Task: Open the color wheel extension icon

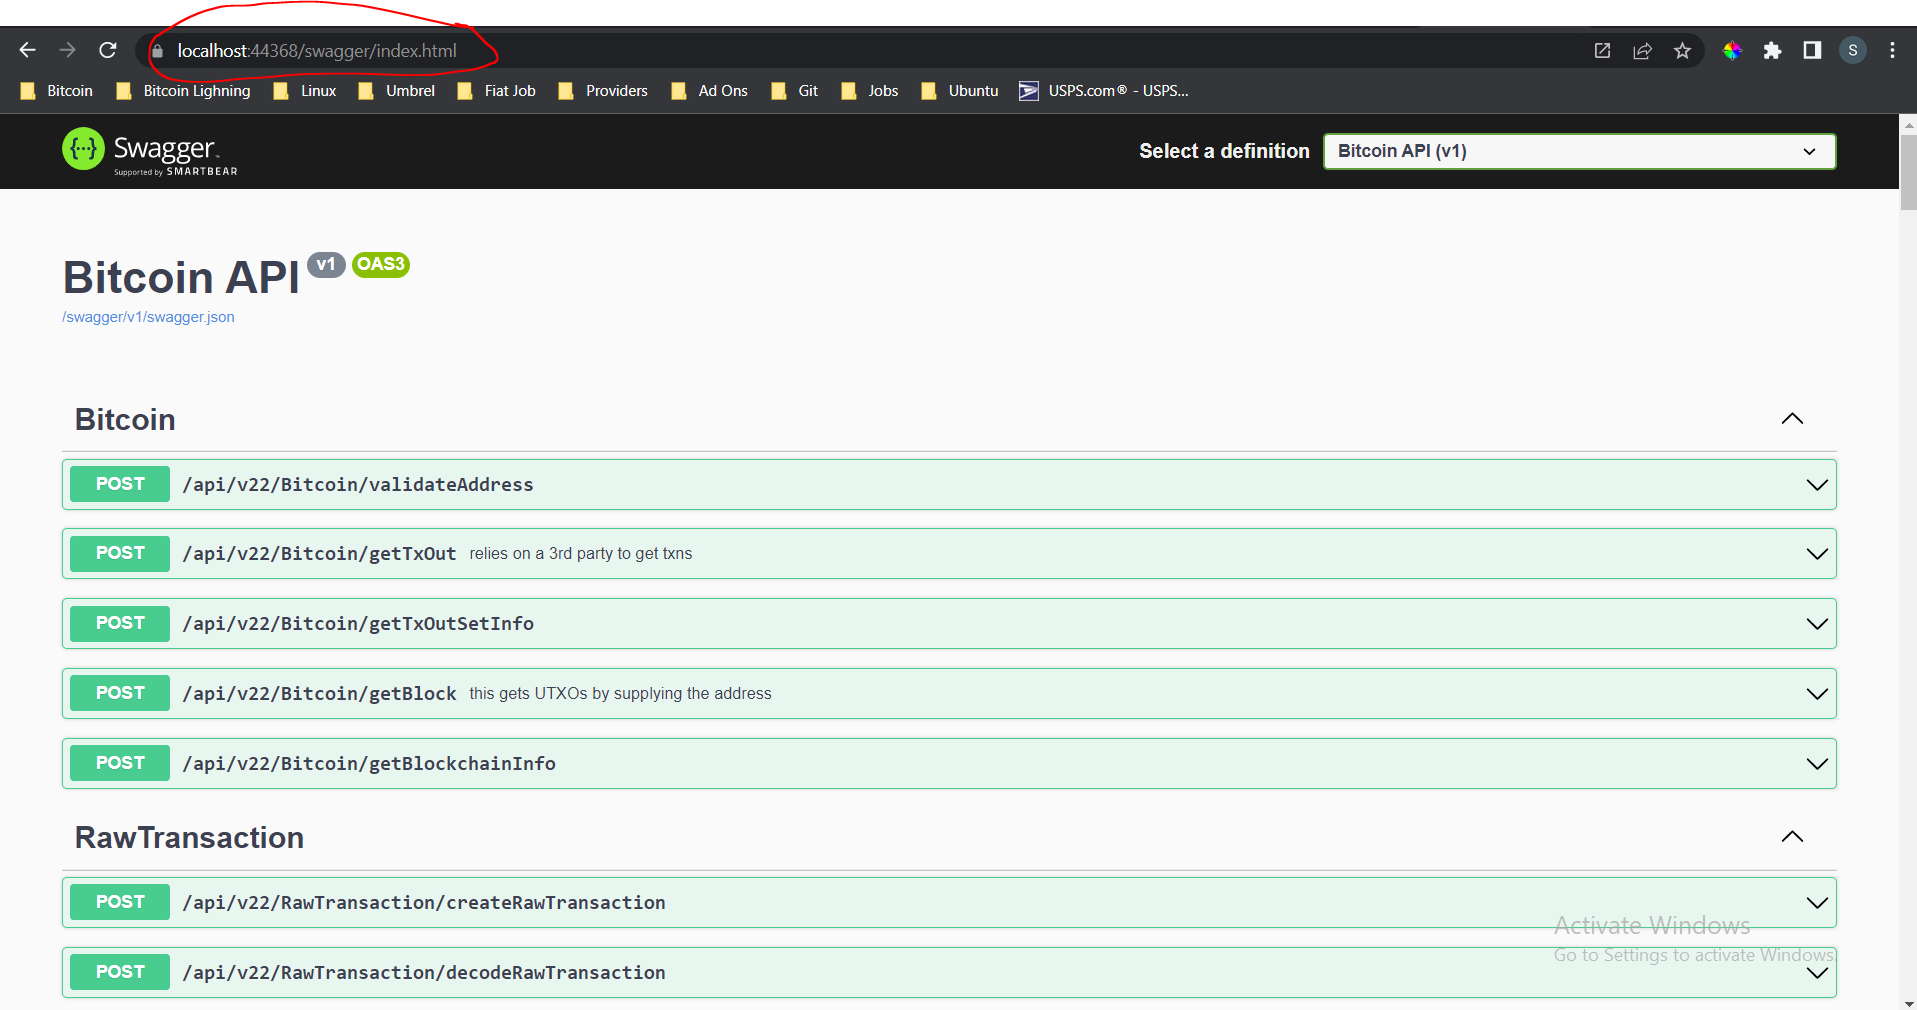Action: pyautogui.click(x=1732, y=50)
